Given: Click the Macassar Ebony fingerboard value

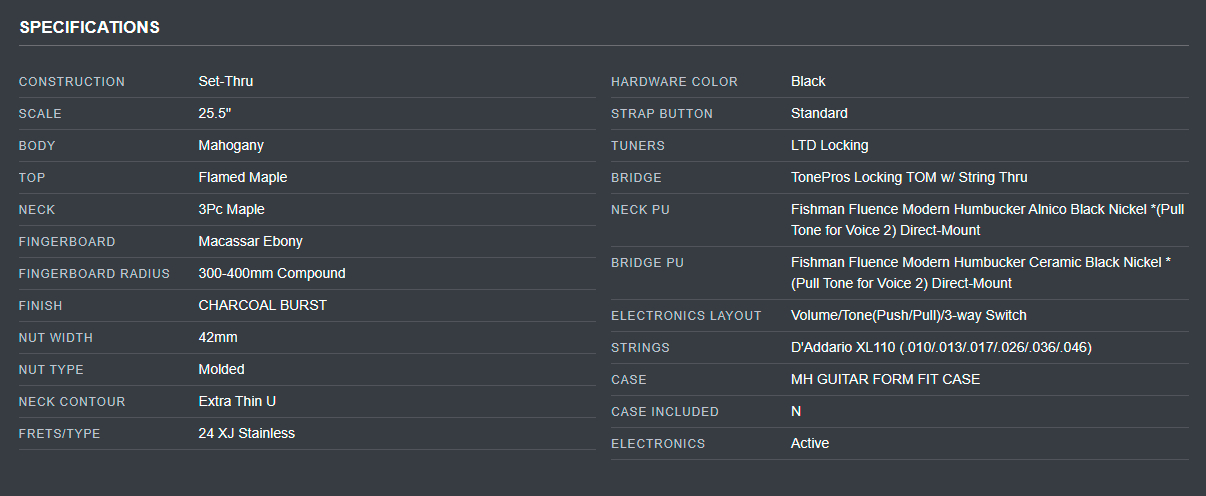Looking at the screenshot, I should [x=250, y=241].
